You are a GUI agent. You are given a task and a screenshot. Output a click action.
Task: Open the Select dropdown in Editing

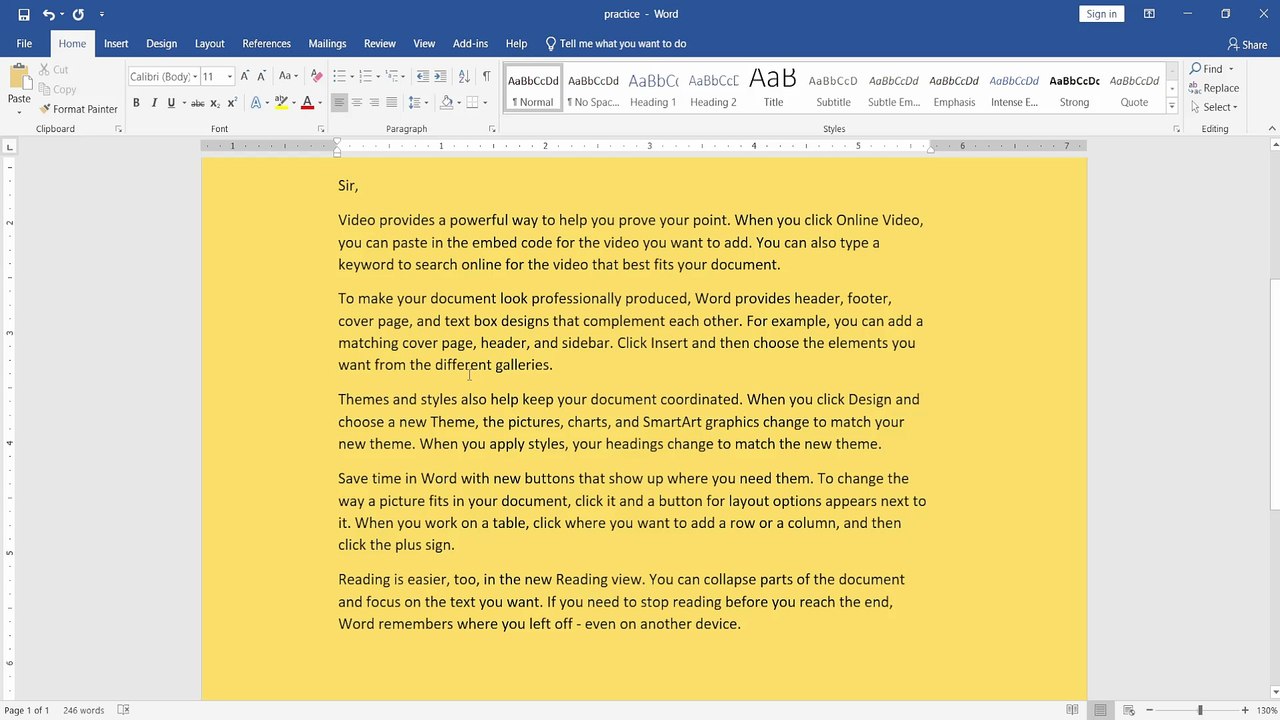coord(1214,107)
